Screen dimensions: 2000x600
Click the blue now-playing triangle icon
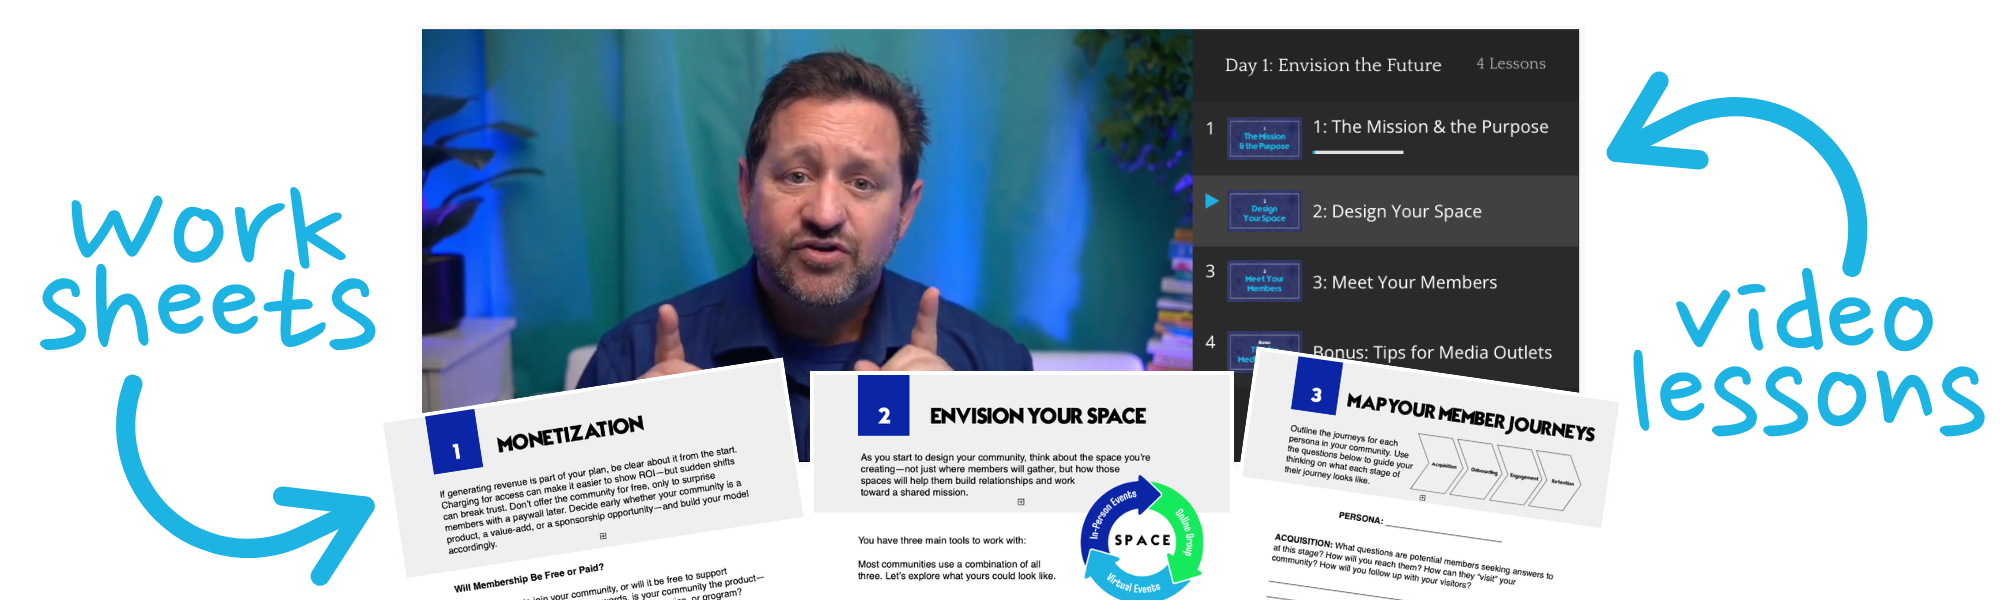coord(1211,201)
